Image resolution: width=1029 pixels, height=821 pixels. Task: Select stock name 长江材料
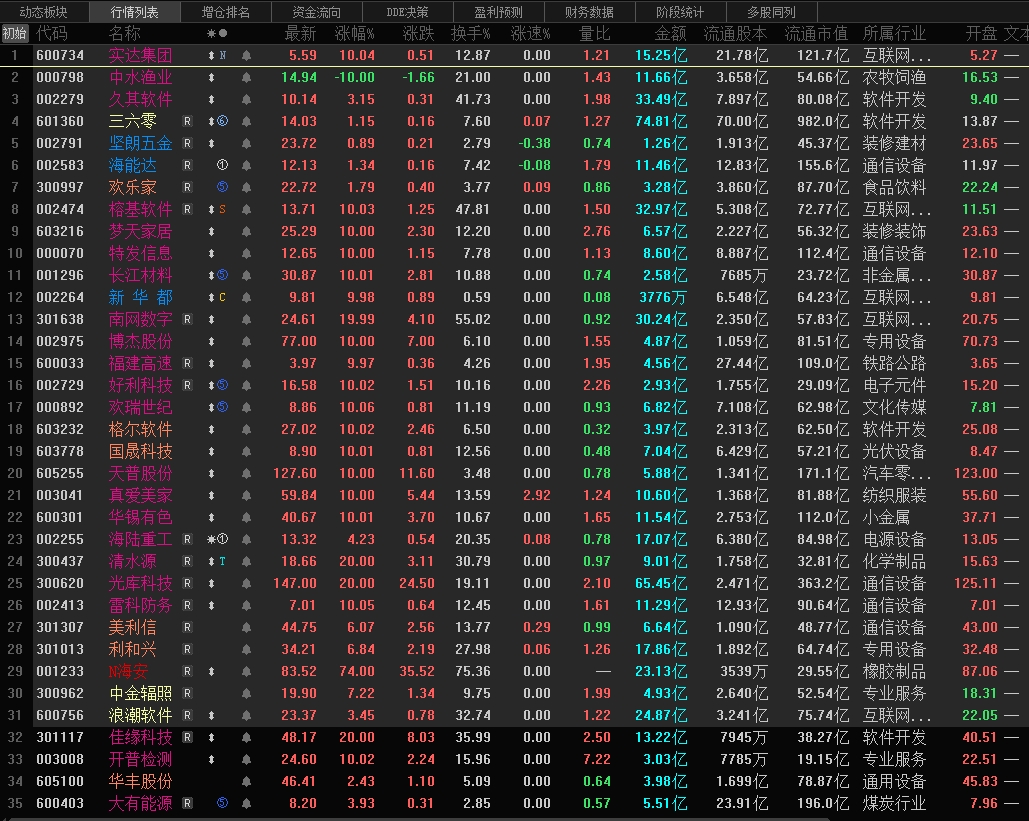pyautogui.click(x=140, y=276)
